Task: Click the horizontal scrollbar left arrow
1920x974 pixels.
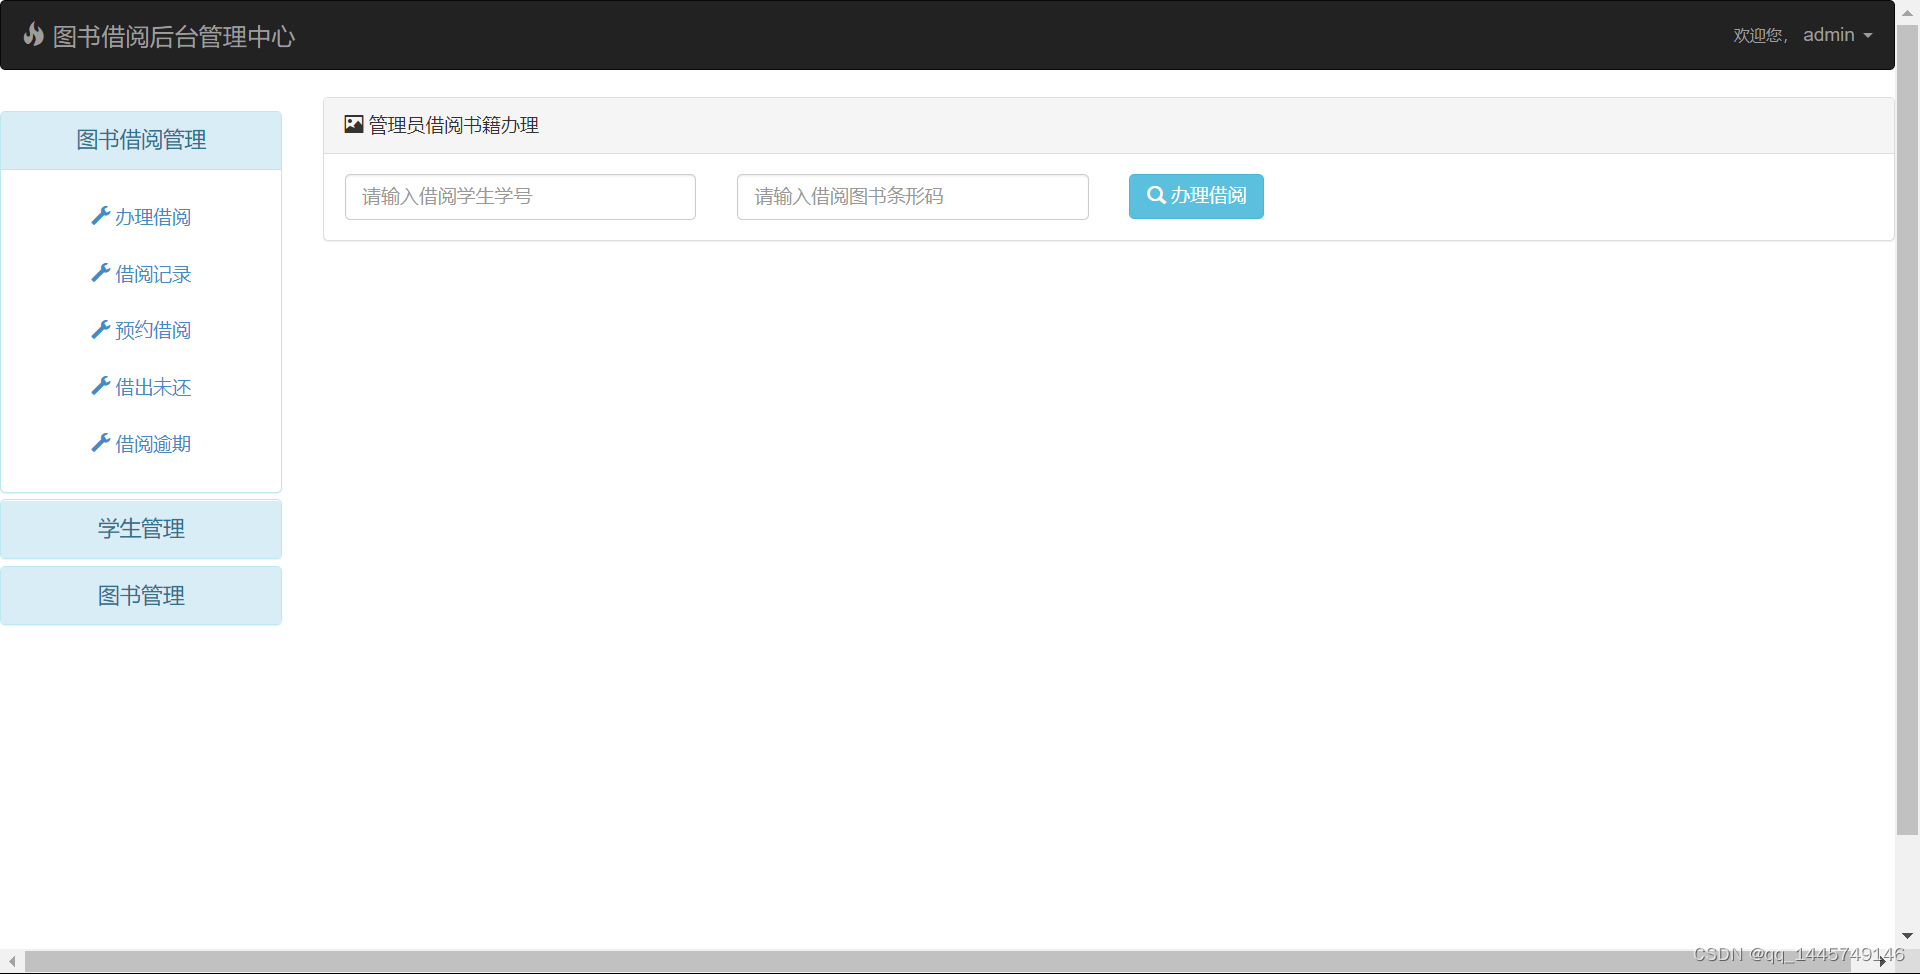Action: click(12, 962)
